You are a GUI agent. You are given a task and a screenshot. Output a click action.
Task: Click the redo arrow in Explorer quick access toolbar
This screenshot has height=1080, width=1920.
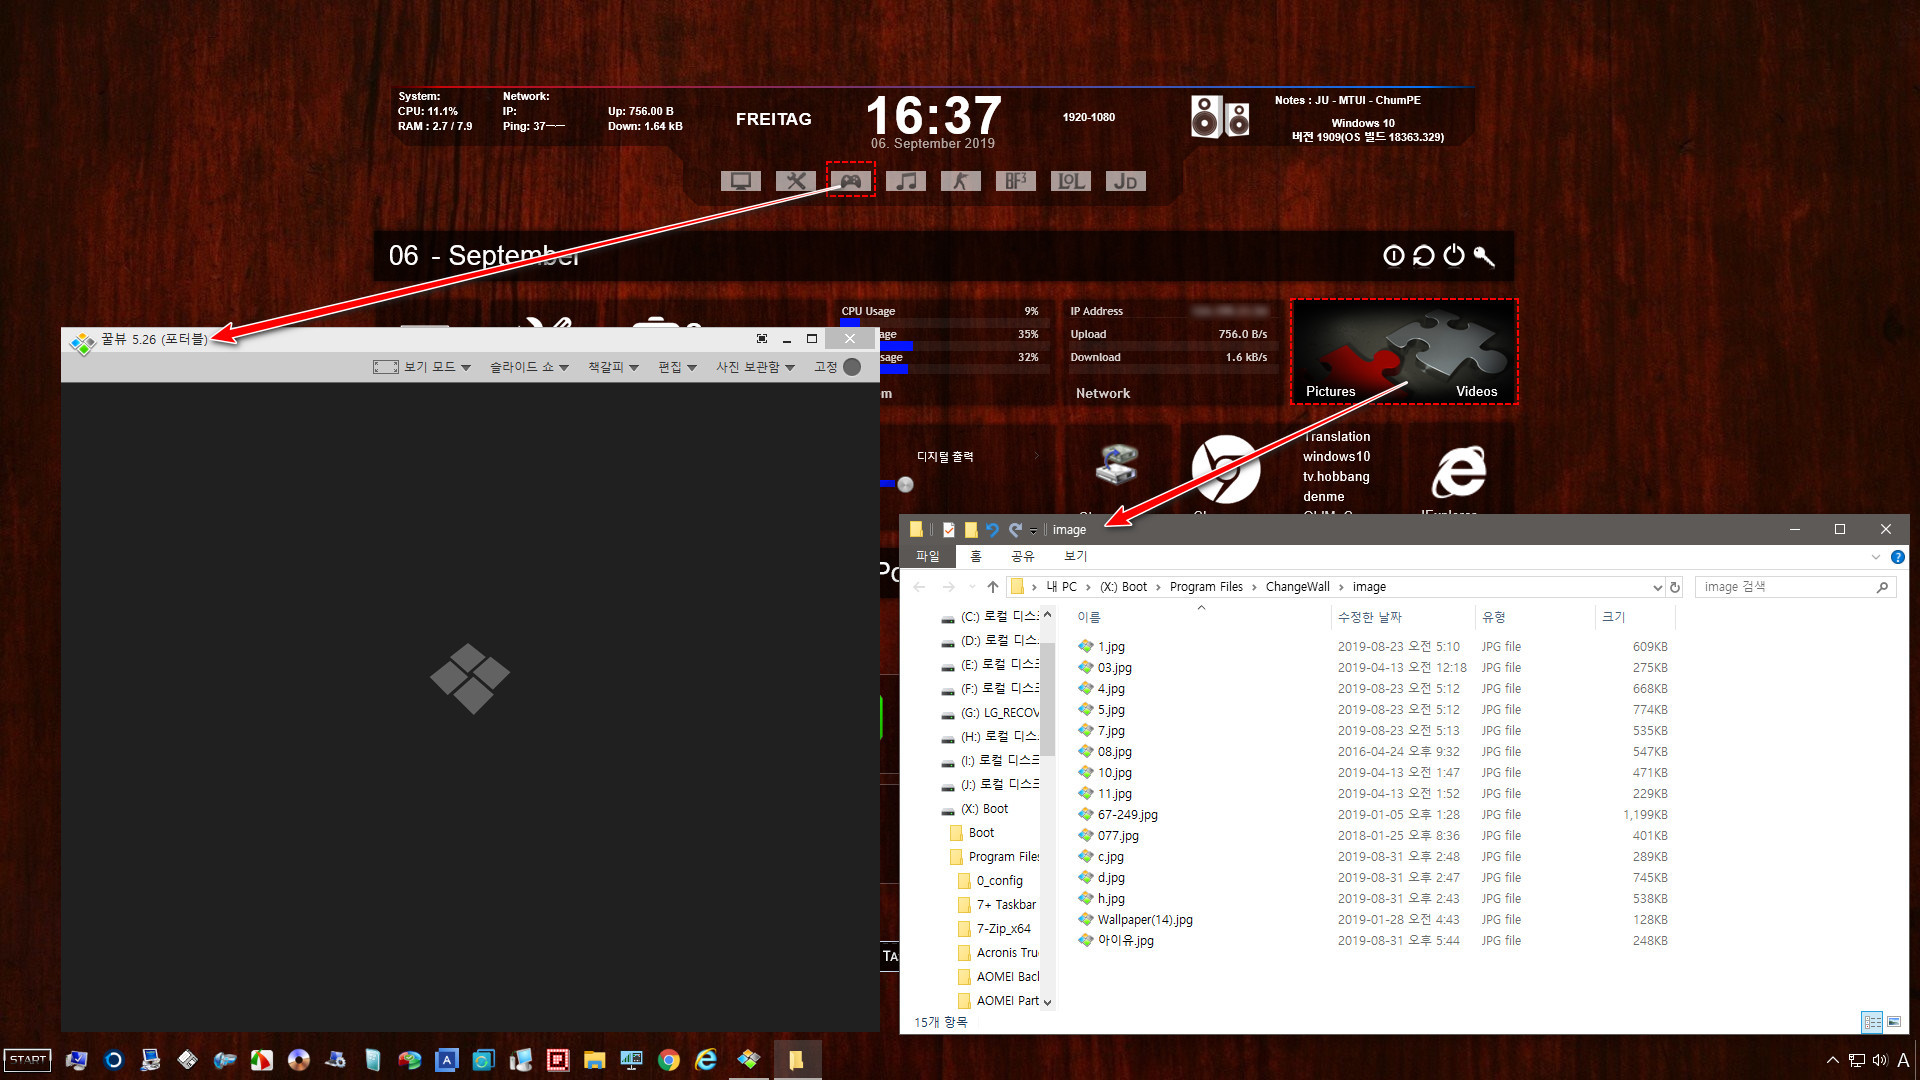[1015, 530]
